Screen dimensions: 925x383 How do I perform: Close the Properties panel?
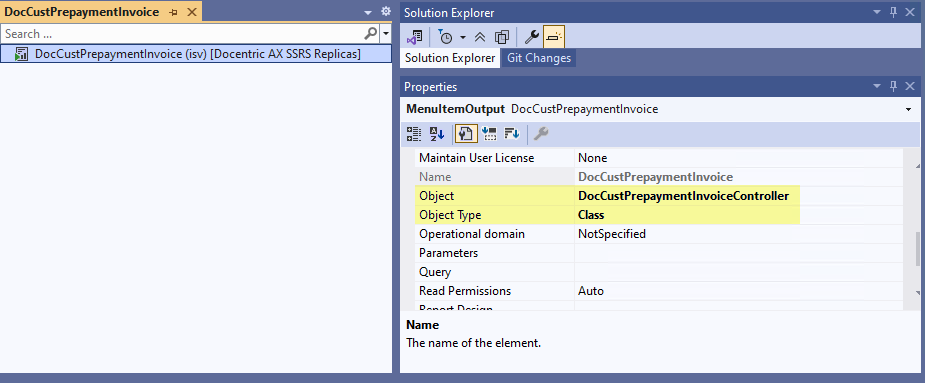point(910,87)
